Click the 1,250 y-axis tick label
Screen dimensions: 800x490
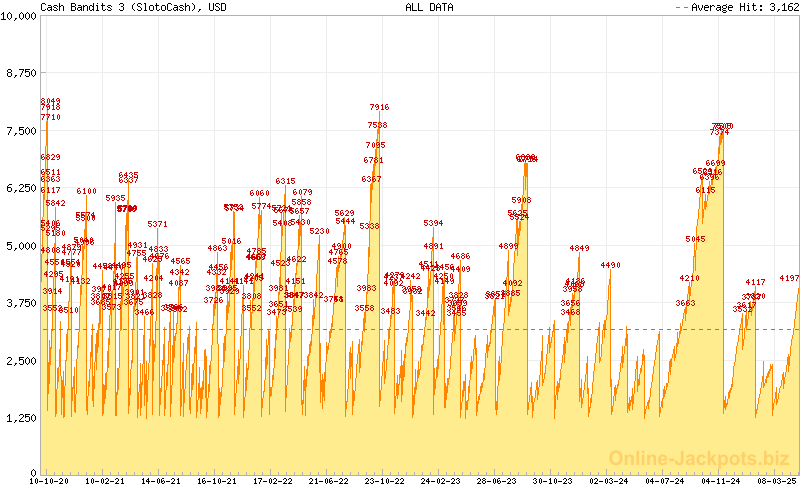point(20,418)
